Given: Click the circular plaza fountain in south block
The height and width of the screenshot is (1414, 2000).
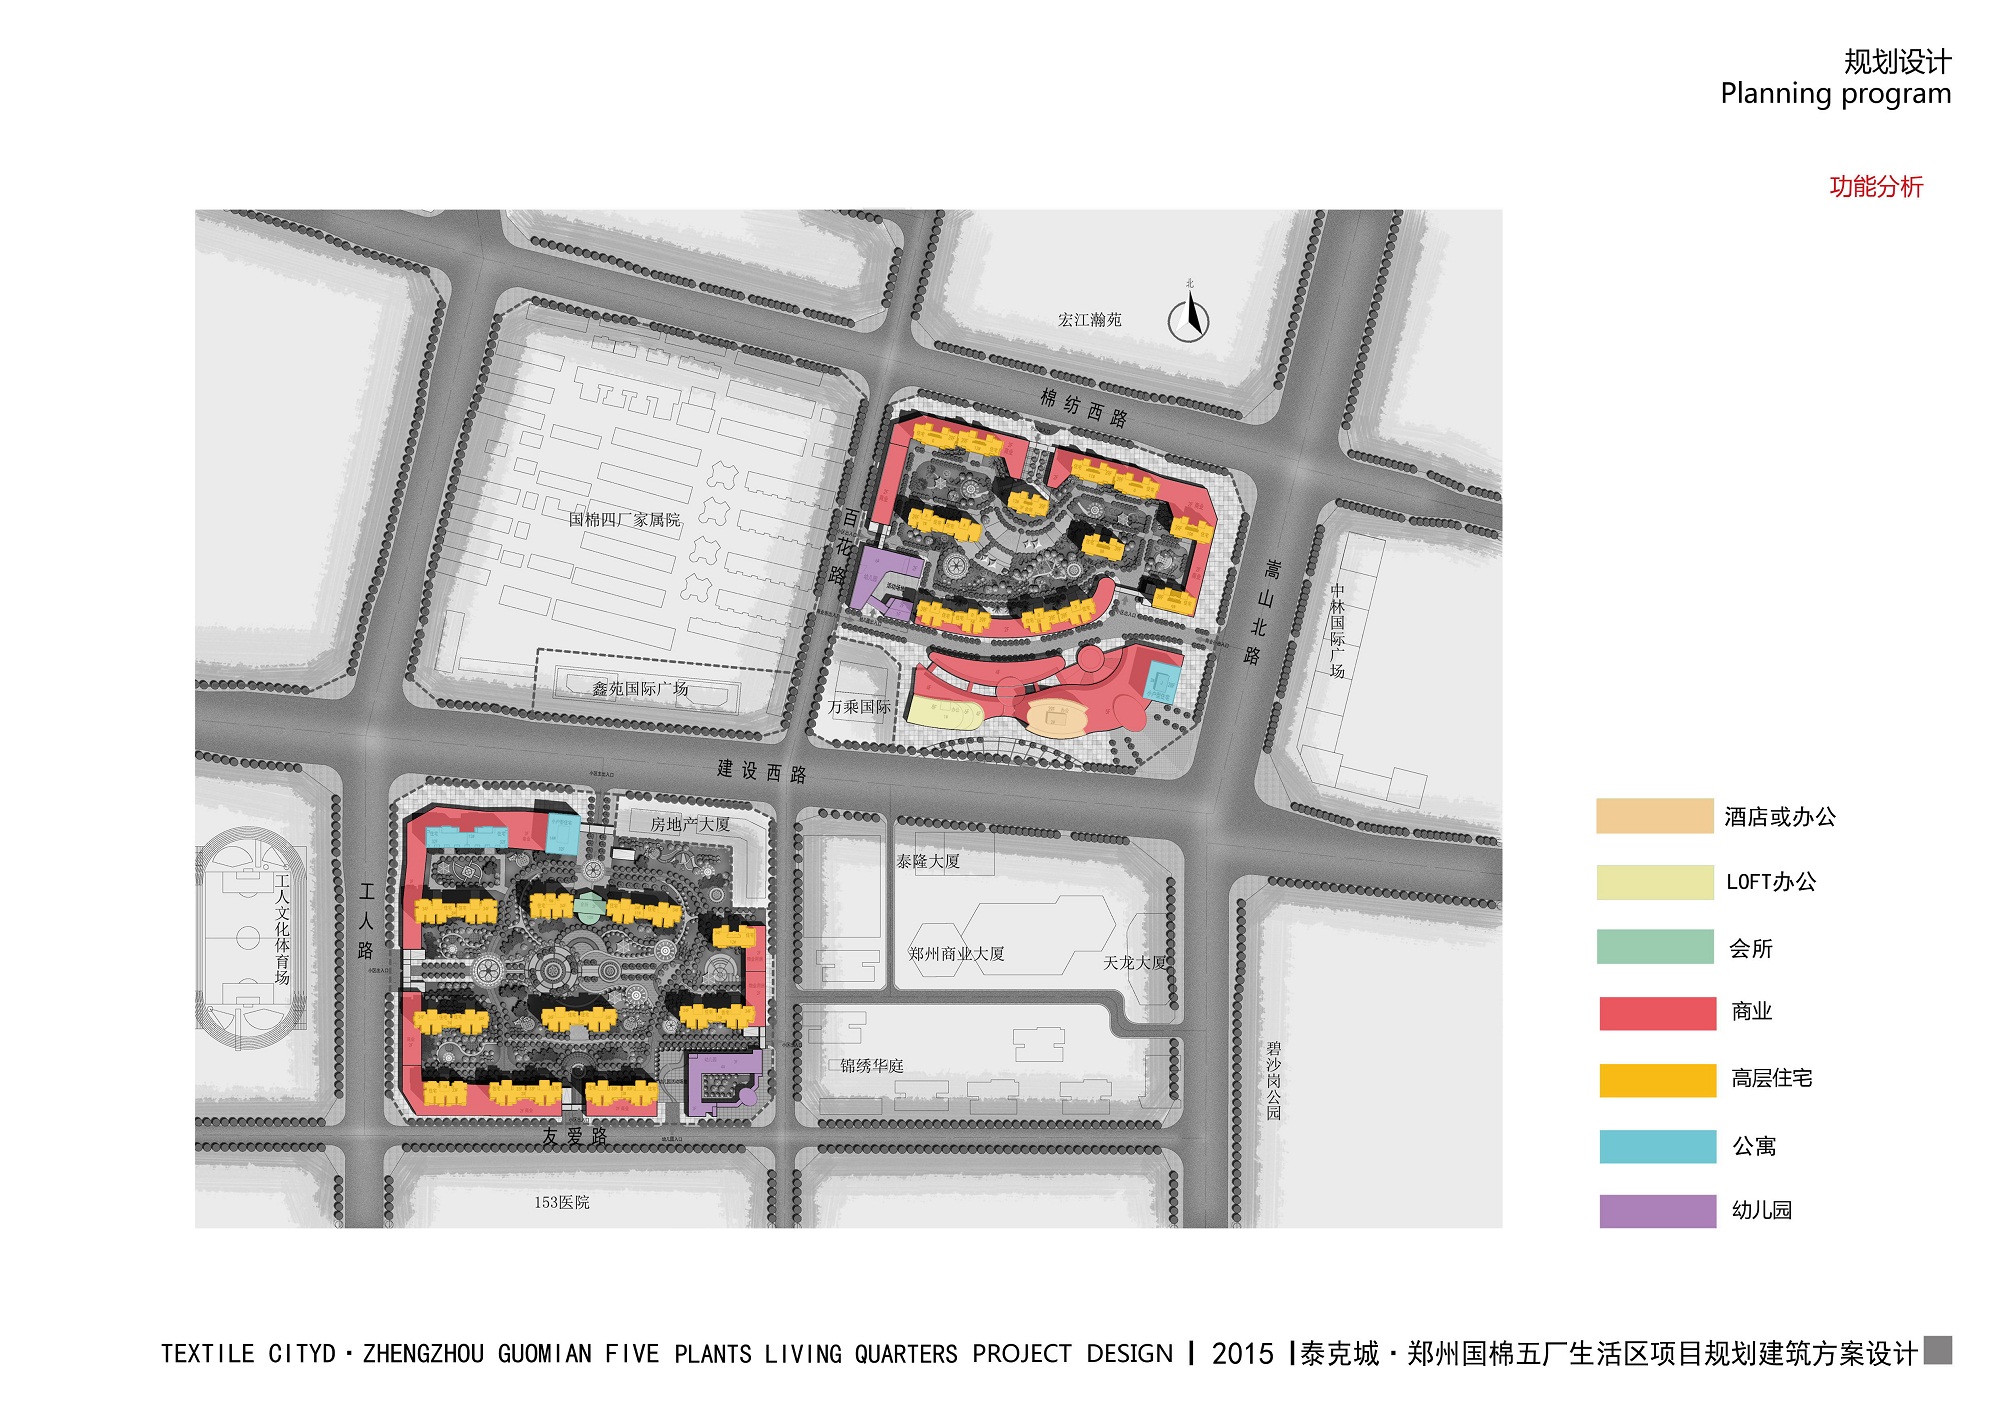Looking at the screenshot, I should pos(551,969).
